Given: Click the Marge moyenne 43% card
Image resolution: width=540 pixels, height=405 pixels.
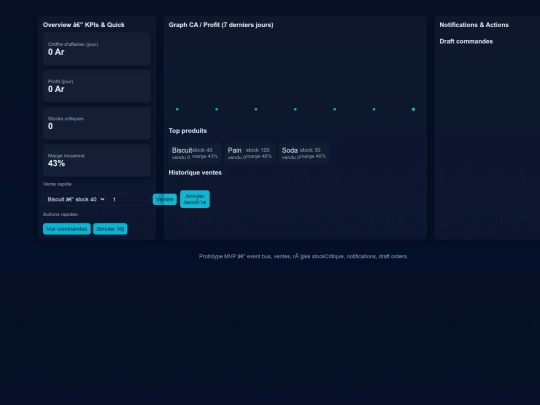Looking at the screenshot, I should 97,160.
